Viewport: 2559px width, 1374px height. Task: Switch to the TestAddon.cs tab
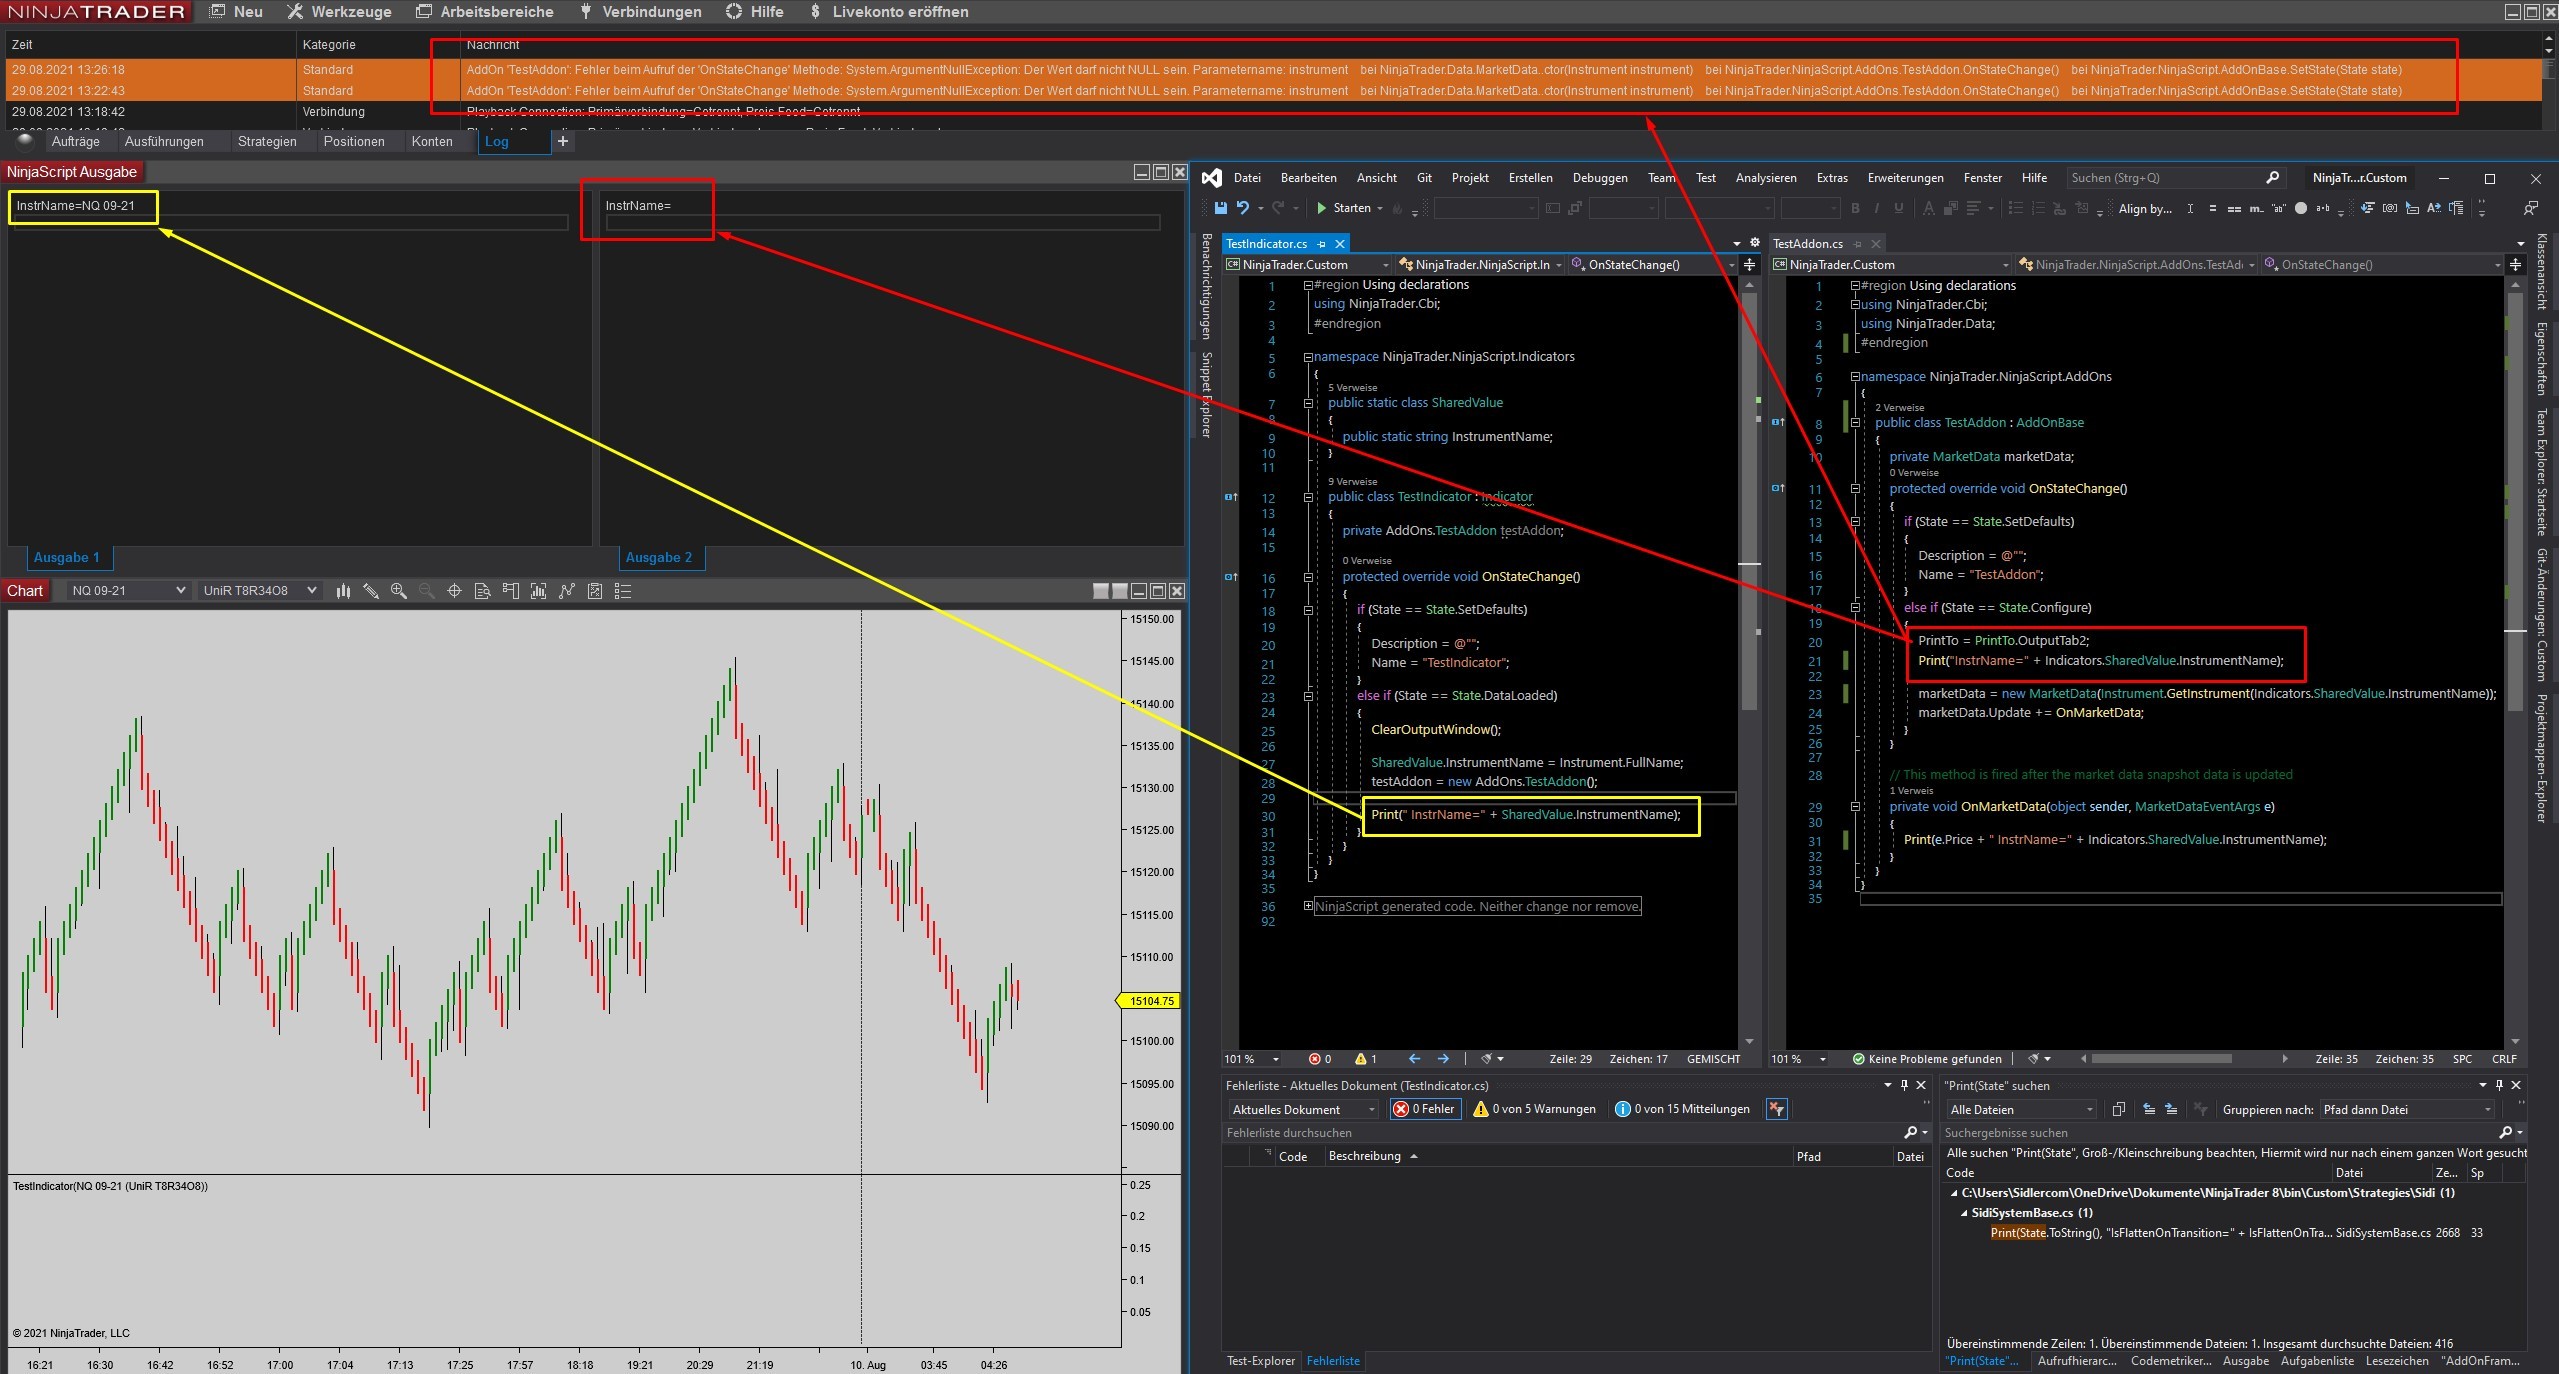coord(1807,243)
